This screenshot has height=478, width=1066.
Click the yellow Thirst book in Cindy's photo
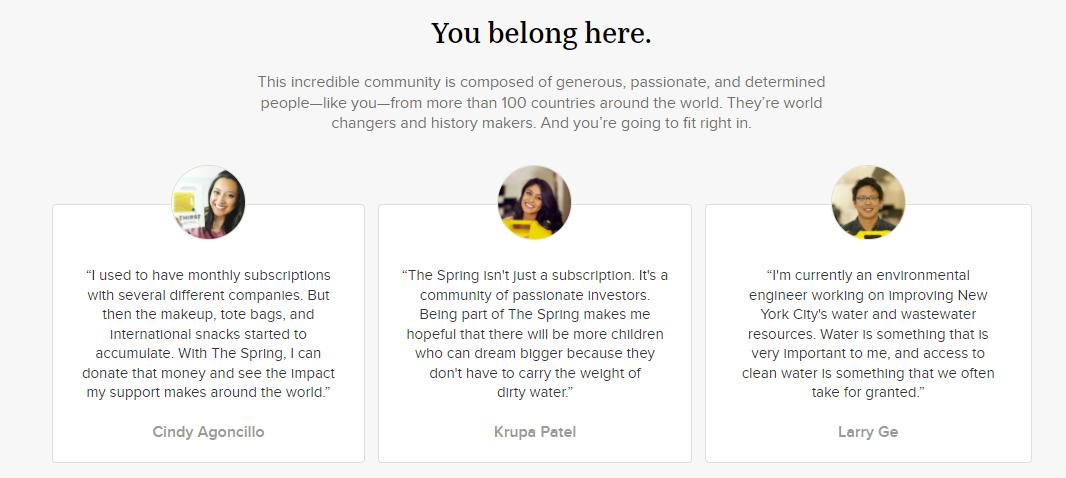click(185, 207)
